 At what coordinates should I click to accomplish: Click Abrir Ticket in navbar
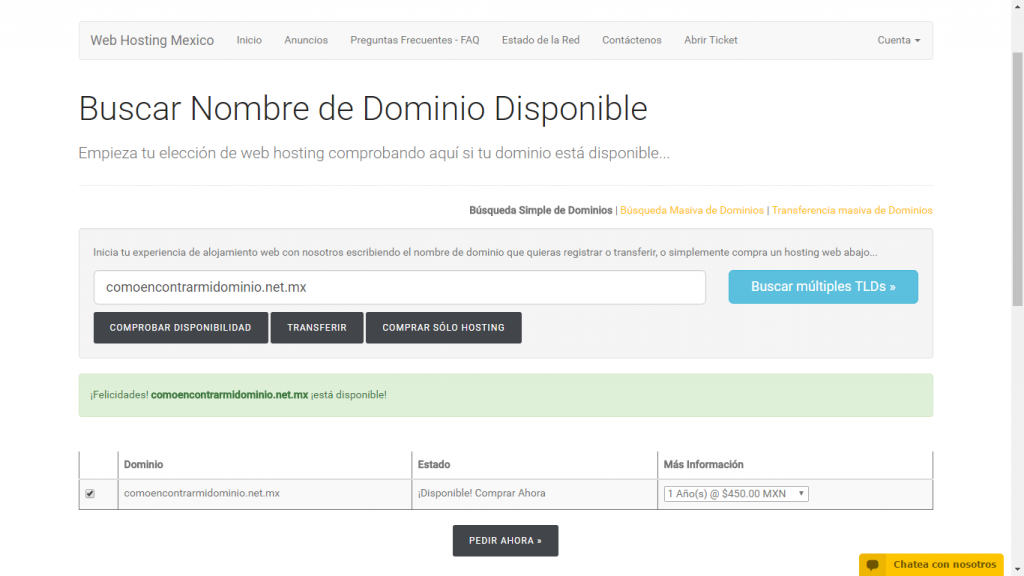710,40
